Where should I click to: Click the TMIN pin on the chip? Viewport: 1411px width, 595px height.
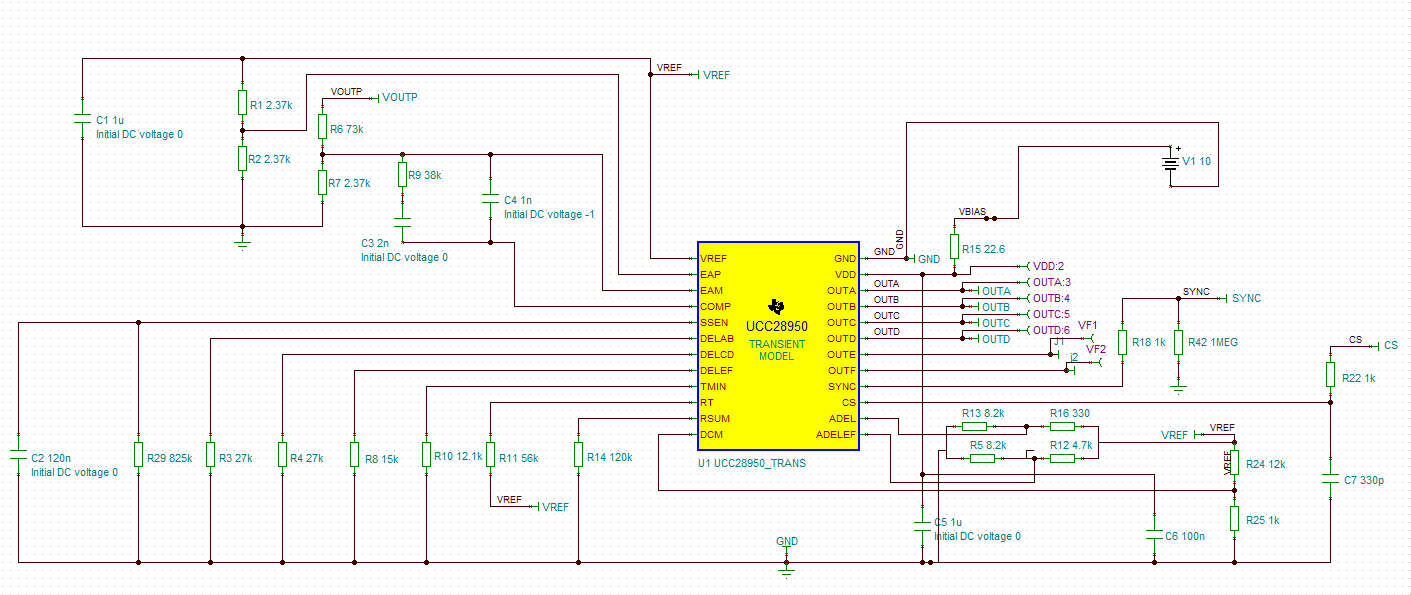712,387
